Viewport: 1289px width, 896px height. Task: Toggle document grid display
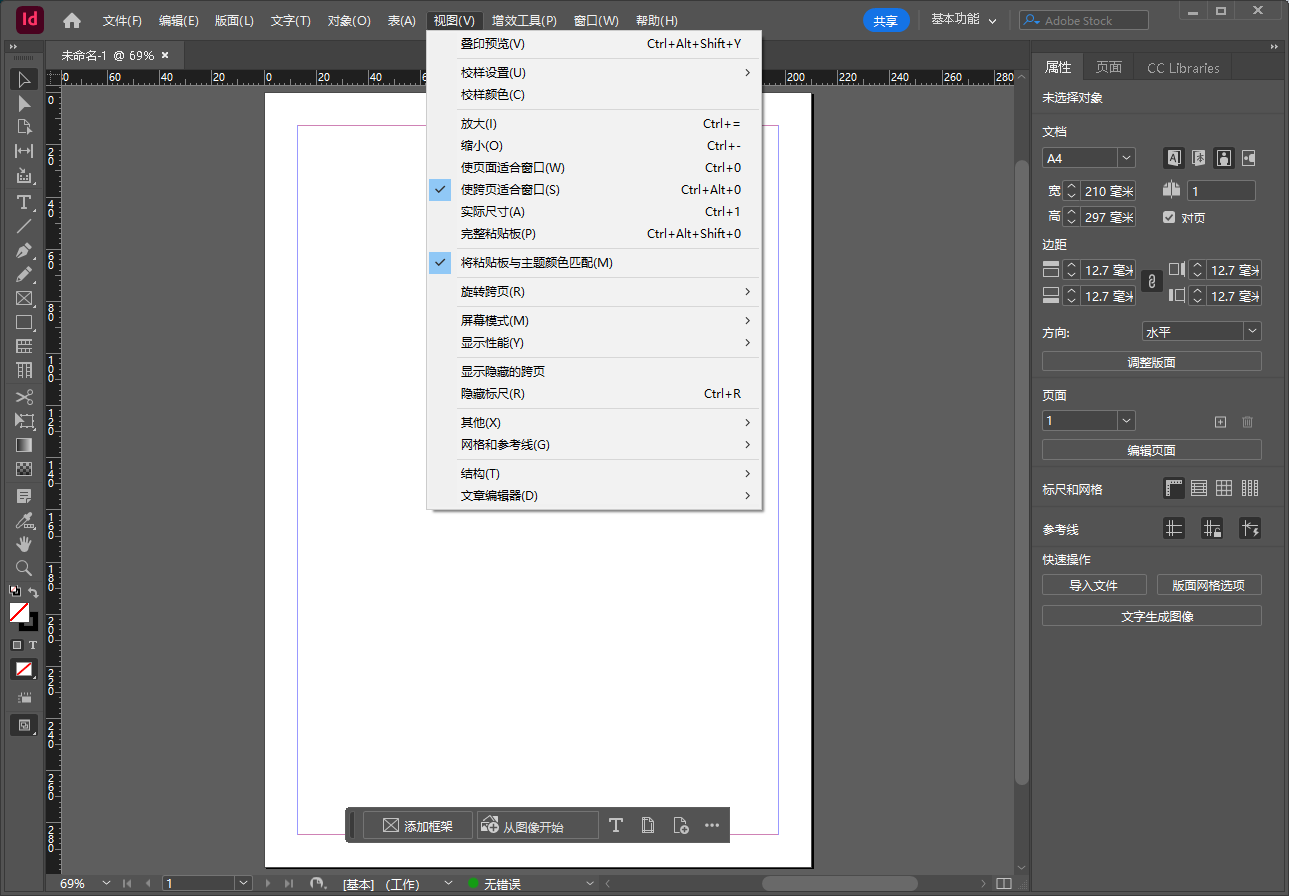tap(1224, 488)
